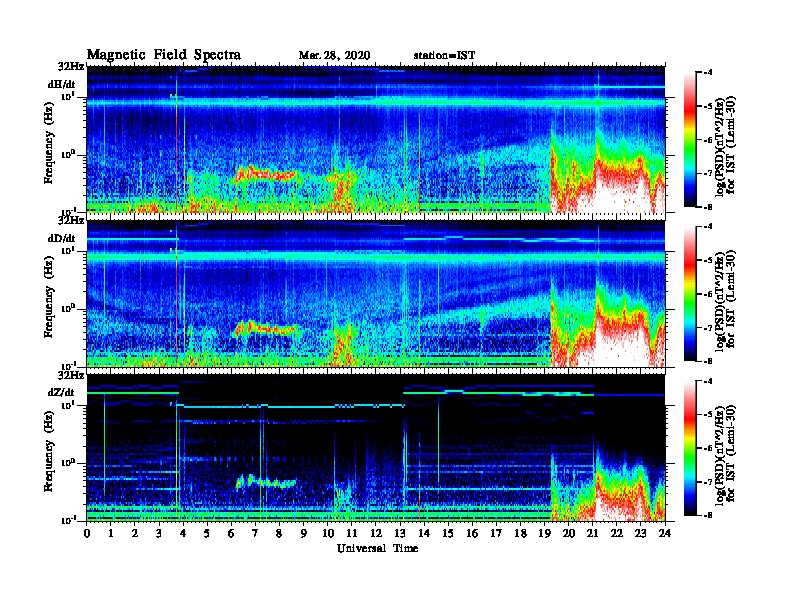
Task: Click the white saturated region in dD/dt panel
Action: click(x=619, y=348)
